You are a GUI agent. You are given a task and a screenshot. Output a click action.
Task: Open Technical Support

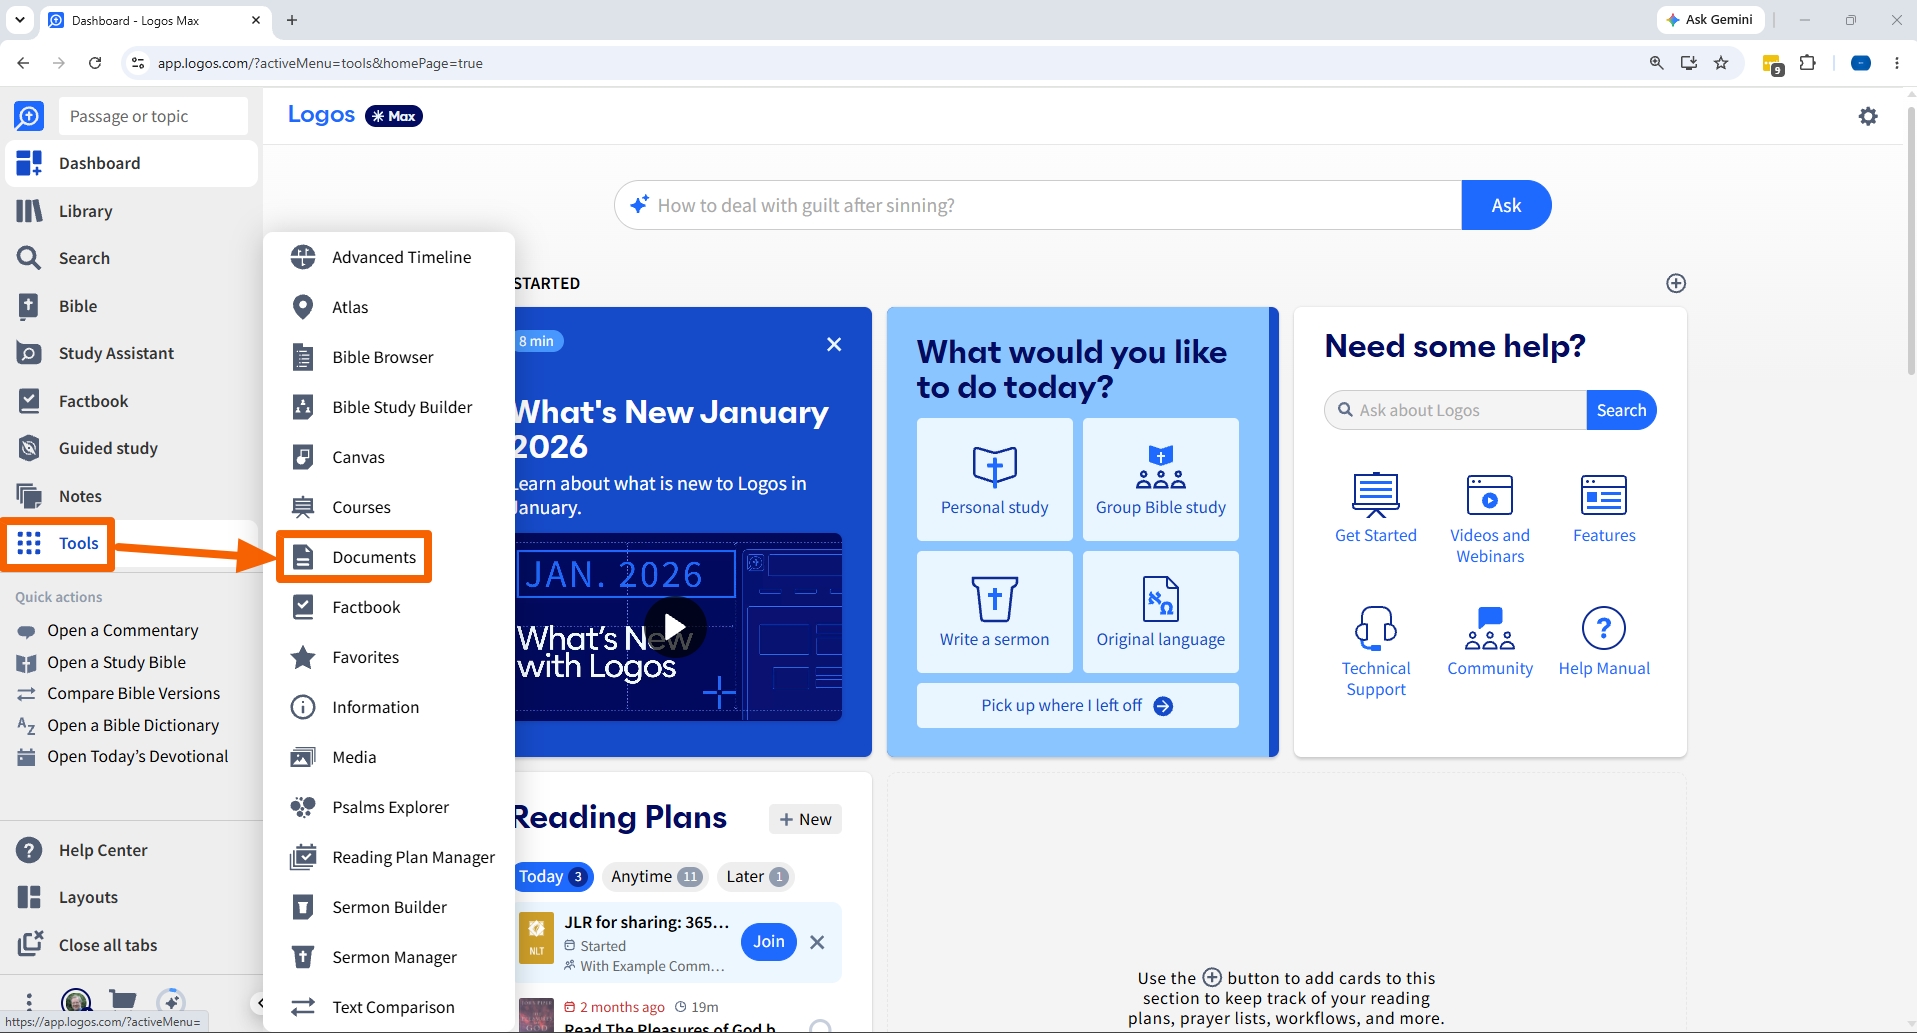[x=1376, y=652]
